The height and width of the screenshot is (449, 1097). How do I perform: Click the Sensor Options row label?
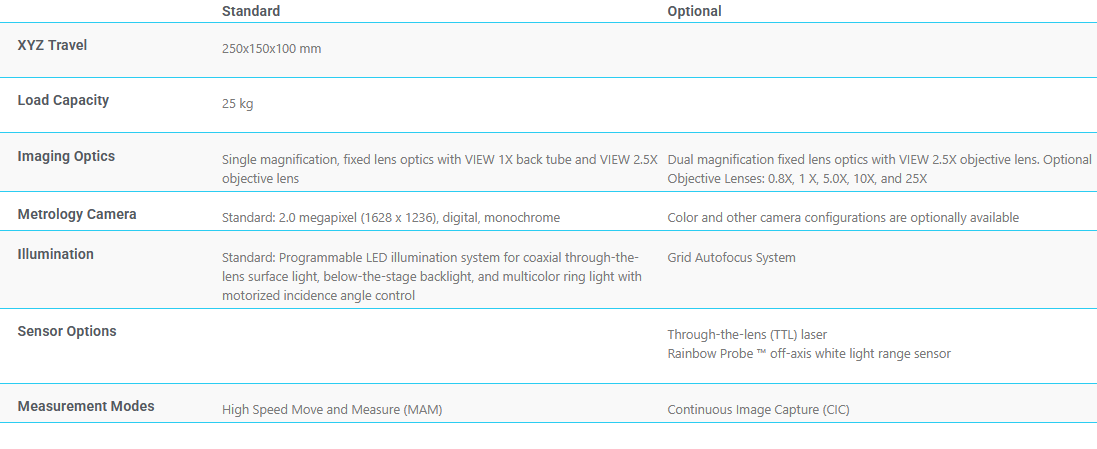tap(67, 331)
